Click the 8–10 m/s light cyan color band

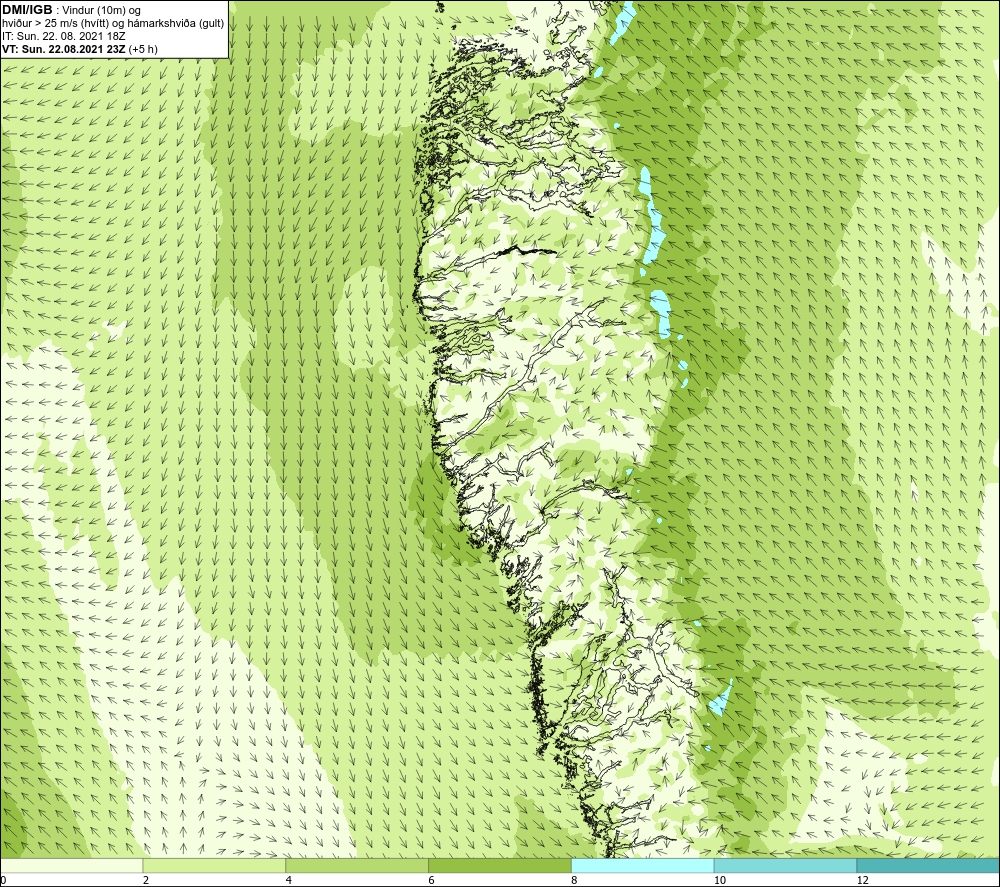pos(643,865)
